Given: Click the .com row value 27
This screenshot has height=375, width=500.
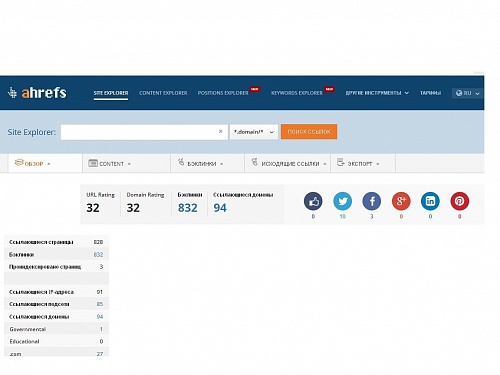Looking at the screenshot, I should [x=100, y=354].
